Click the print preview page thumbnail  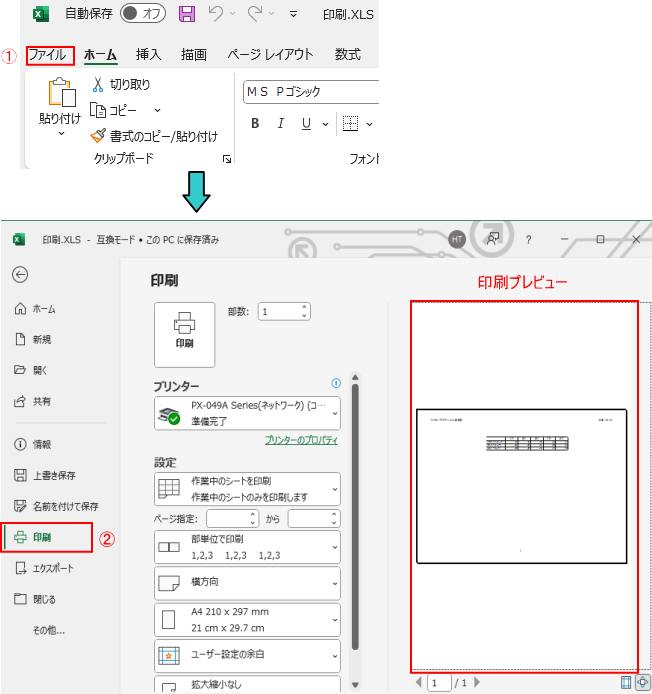[x=522, y=486]
